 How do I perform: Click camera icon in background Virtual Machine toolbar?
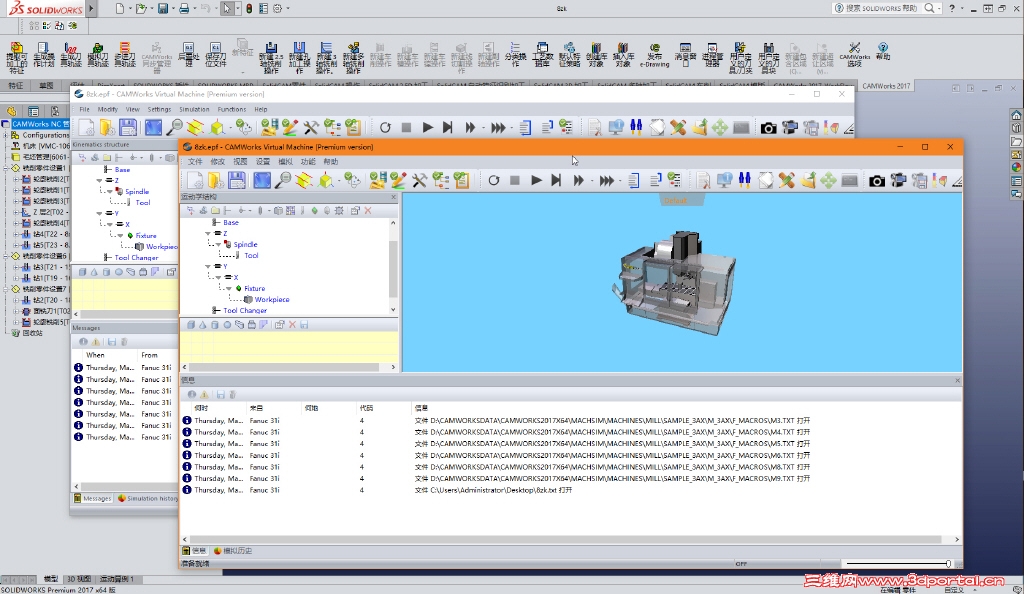click(x=769, y=128)
